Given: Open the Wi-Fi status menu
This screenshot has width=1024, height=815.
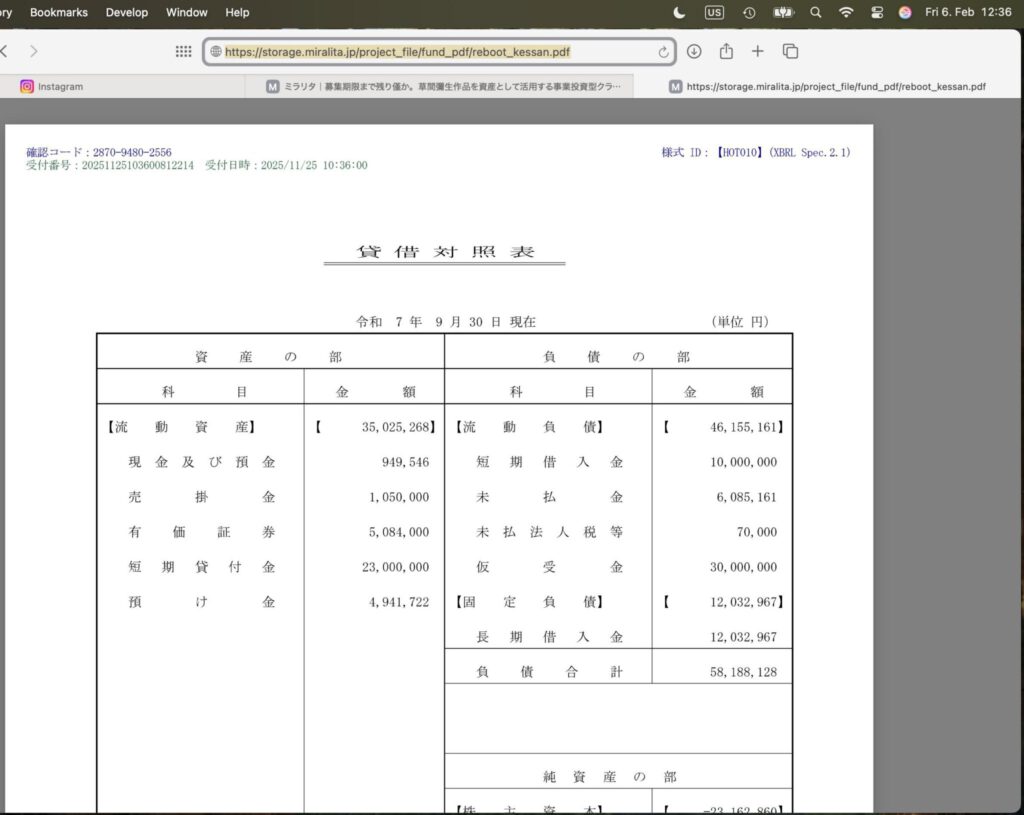Looking at the screenshot, I should (846, 12).
